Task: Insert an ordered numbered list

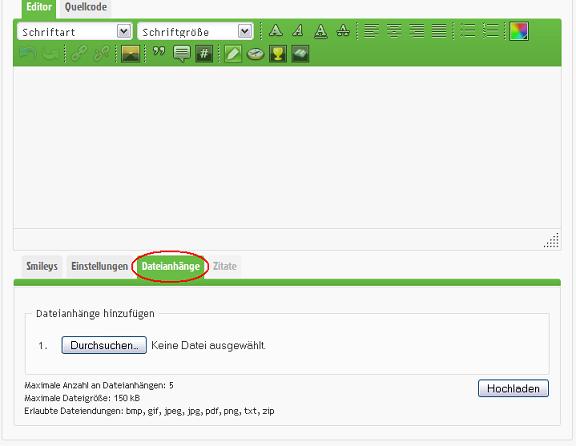Action: [490, 31]
